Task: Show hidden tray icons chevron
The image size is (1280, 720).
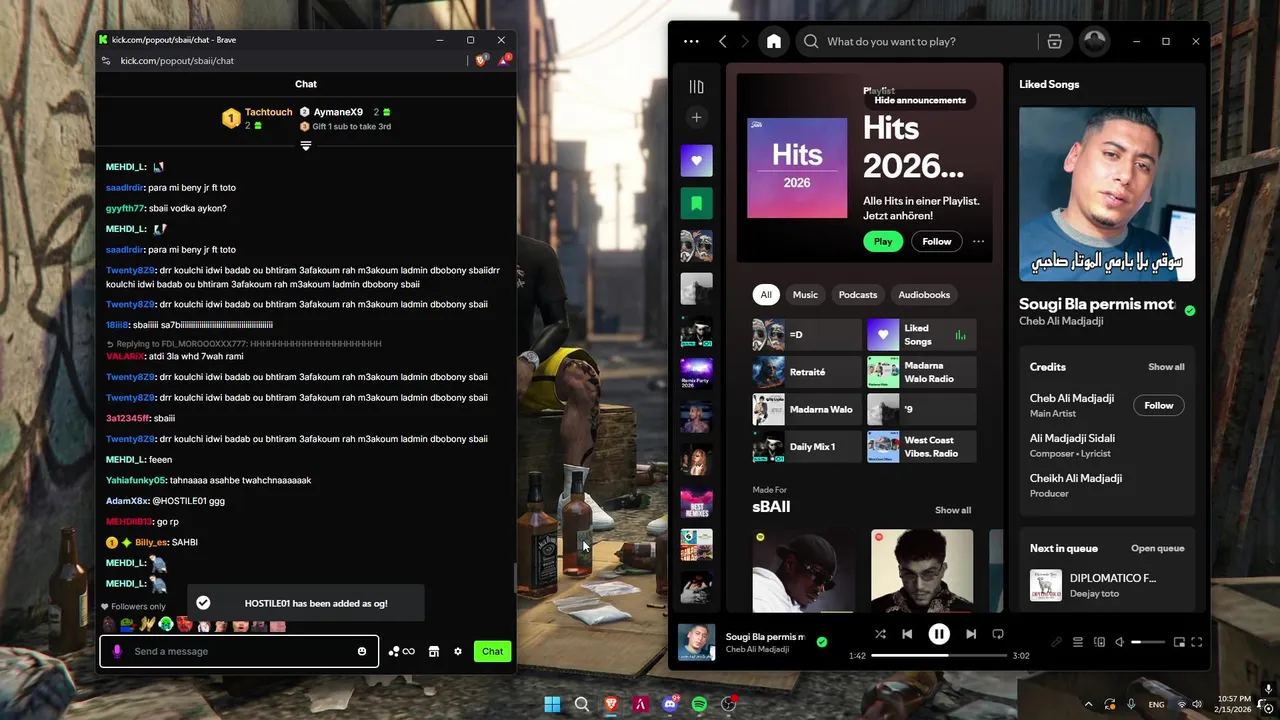Action: click(1089, 704)
